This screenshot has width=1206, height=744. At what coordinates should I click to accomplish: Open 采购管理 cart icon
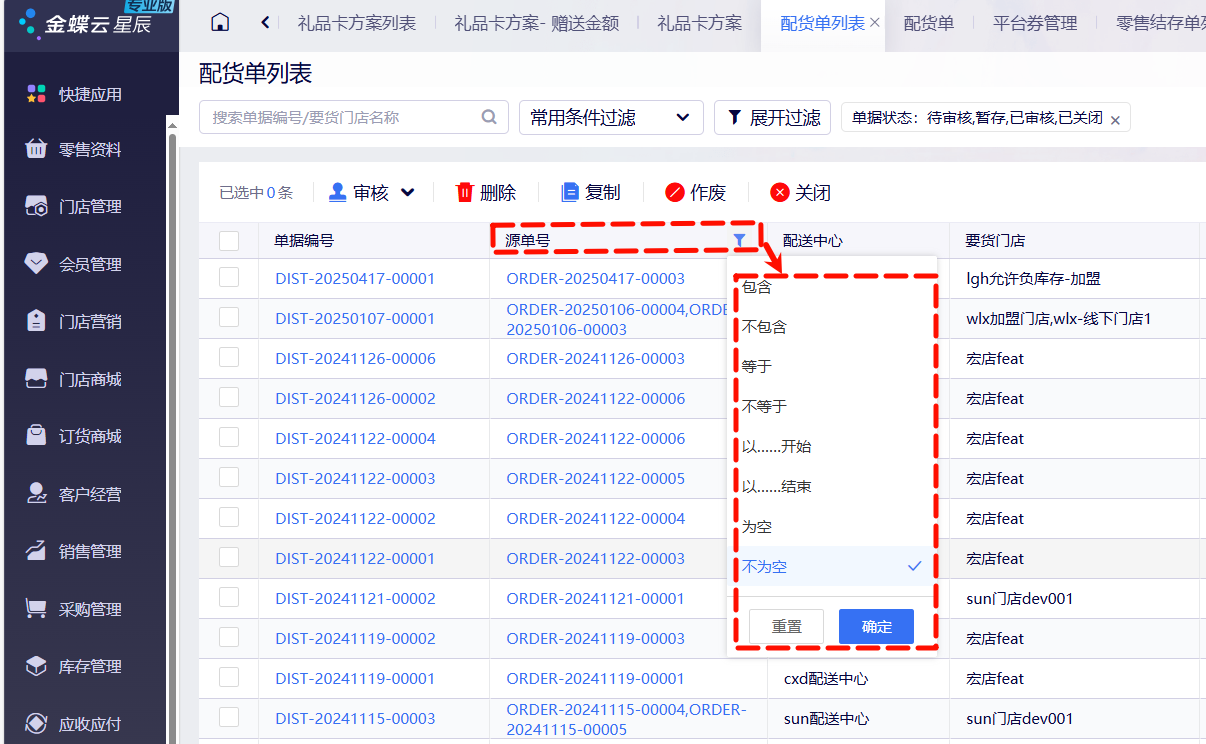[x=36, y=609]
